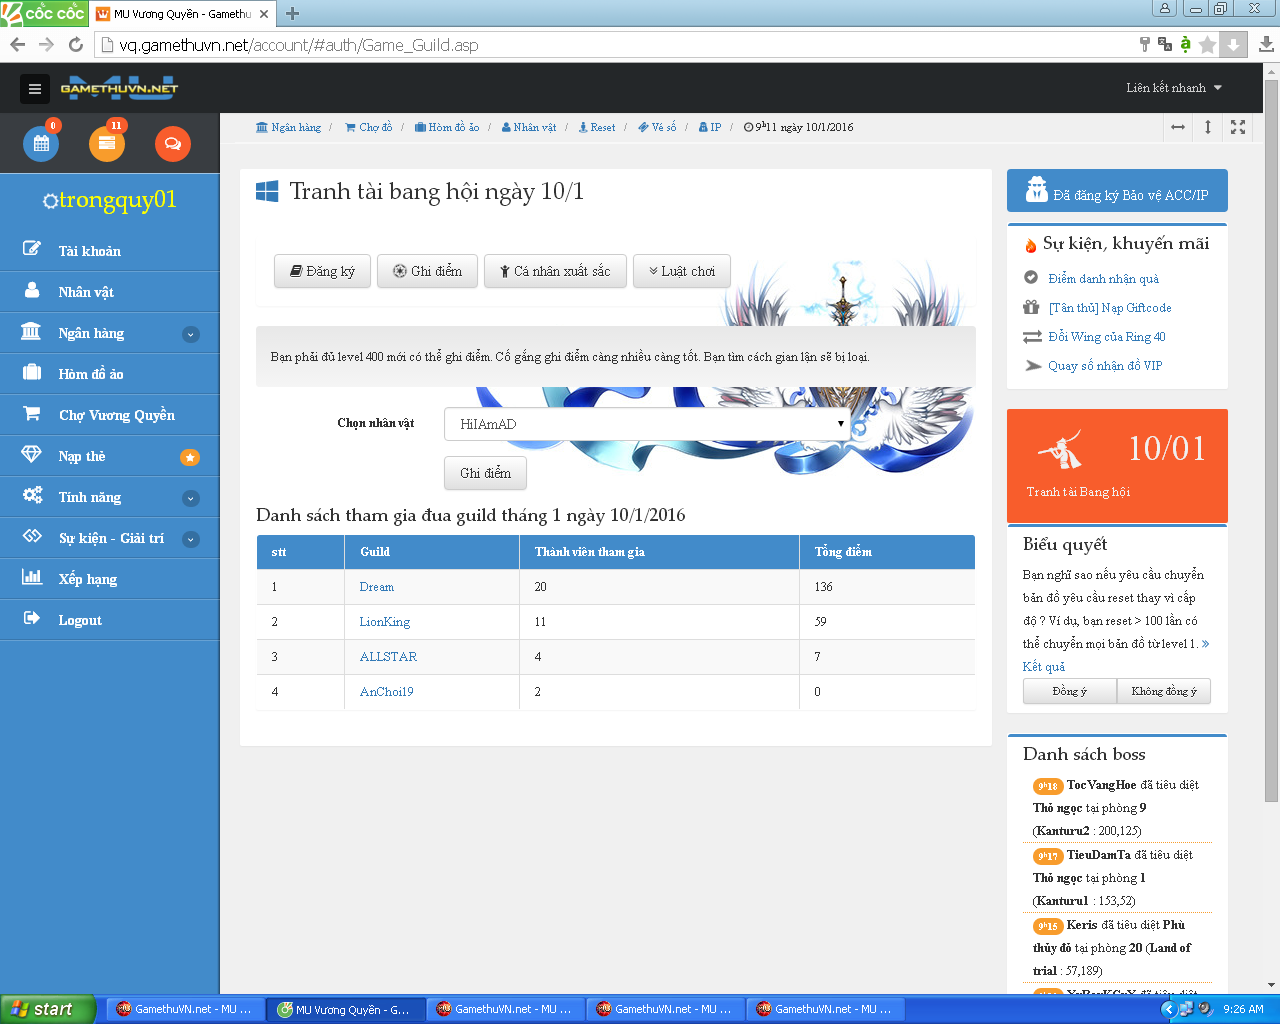Open the blue calendar icon
Viewport: 1280px width, 1024px height.
41,143
